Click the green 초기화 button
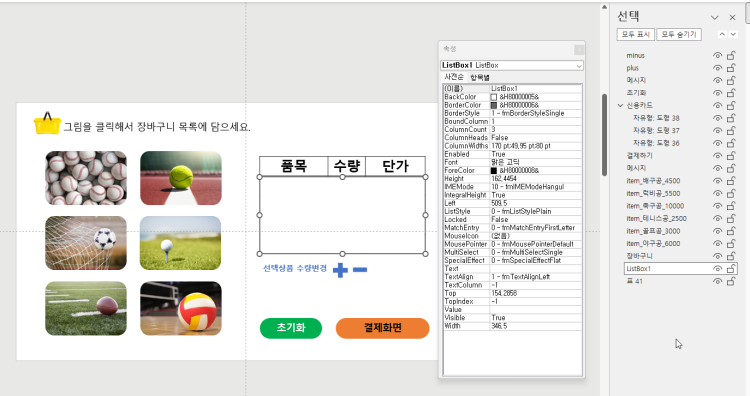 tap(291, 328)
